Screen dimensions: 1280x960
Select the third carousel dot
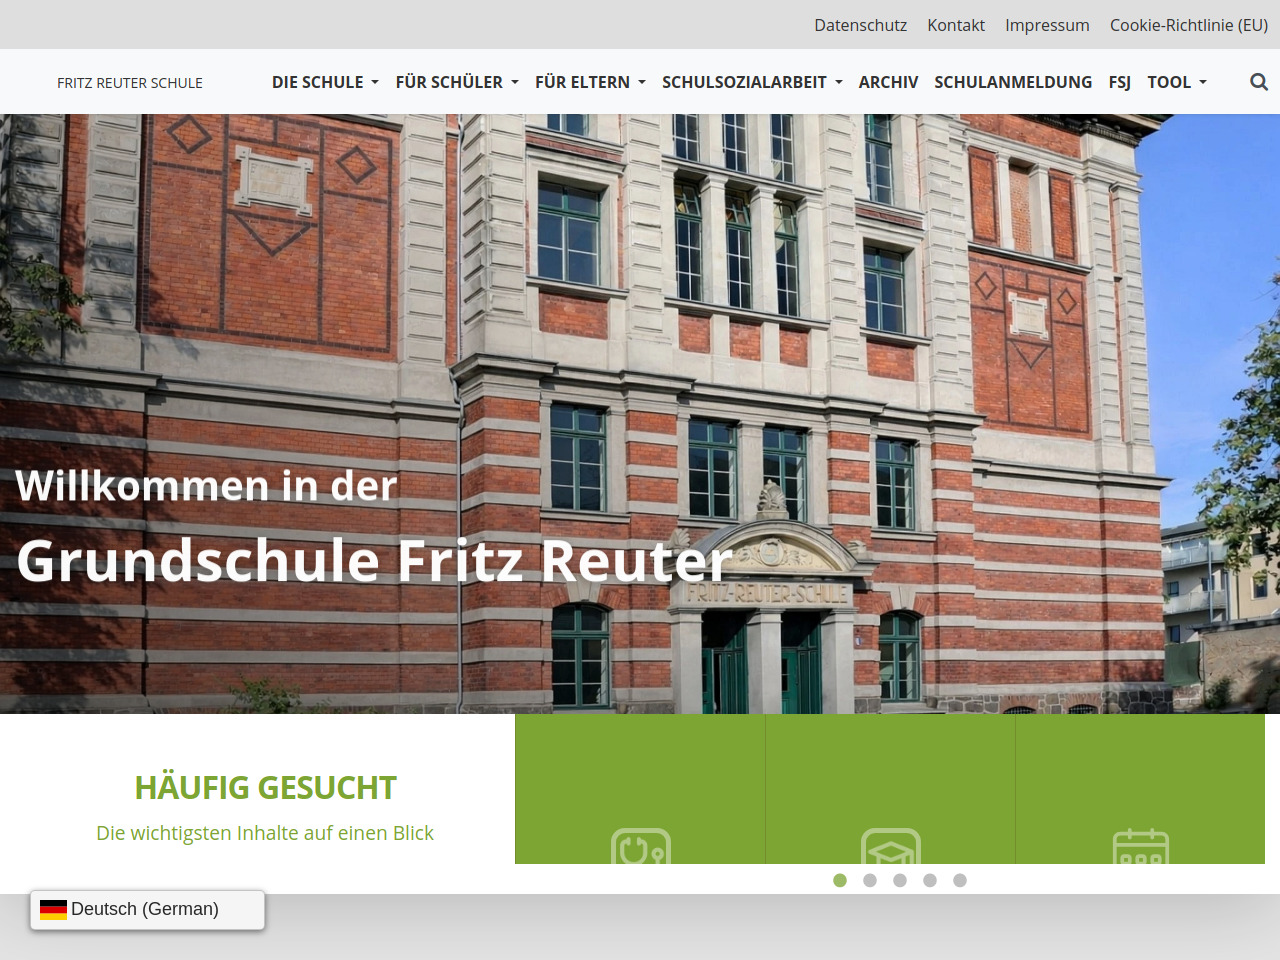pyautogui.click(x=900, y=880)
